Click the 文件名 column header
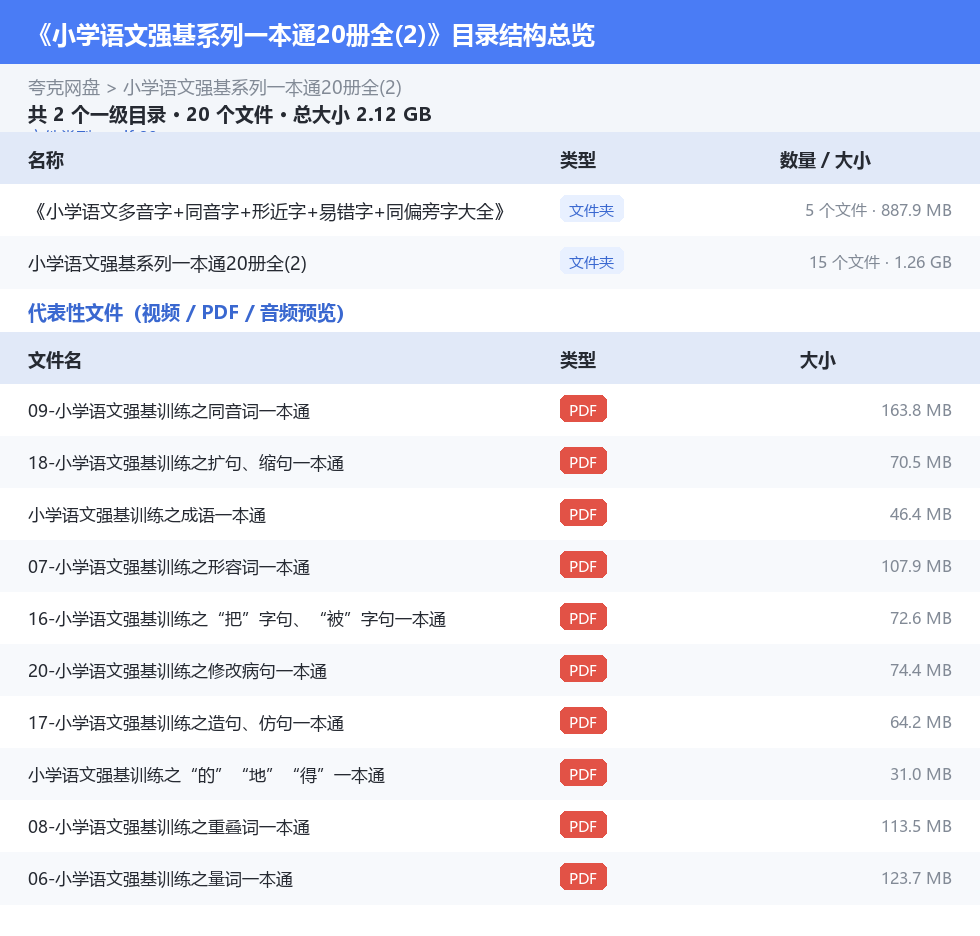This screenshot has width=980, height=936. pyautogui.click(x=54, y=360)
